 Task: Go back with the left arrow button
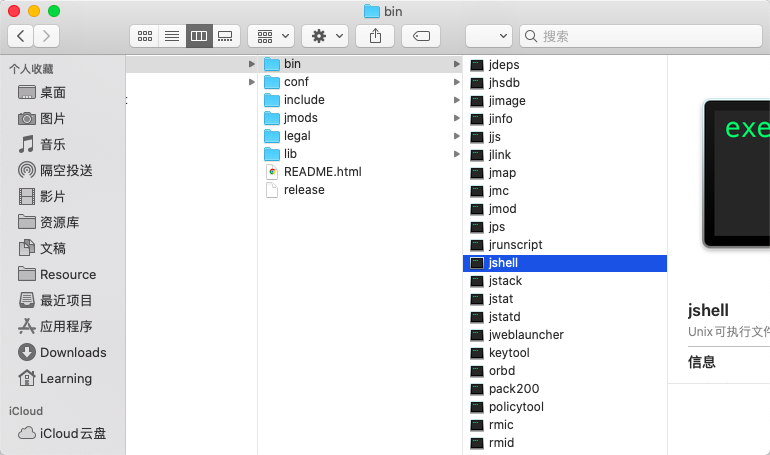click(21, 36)
